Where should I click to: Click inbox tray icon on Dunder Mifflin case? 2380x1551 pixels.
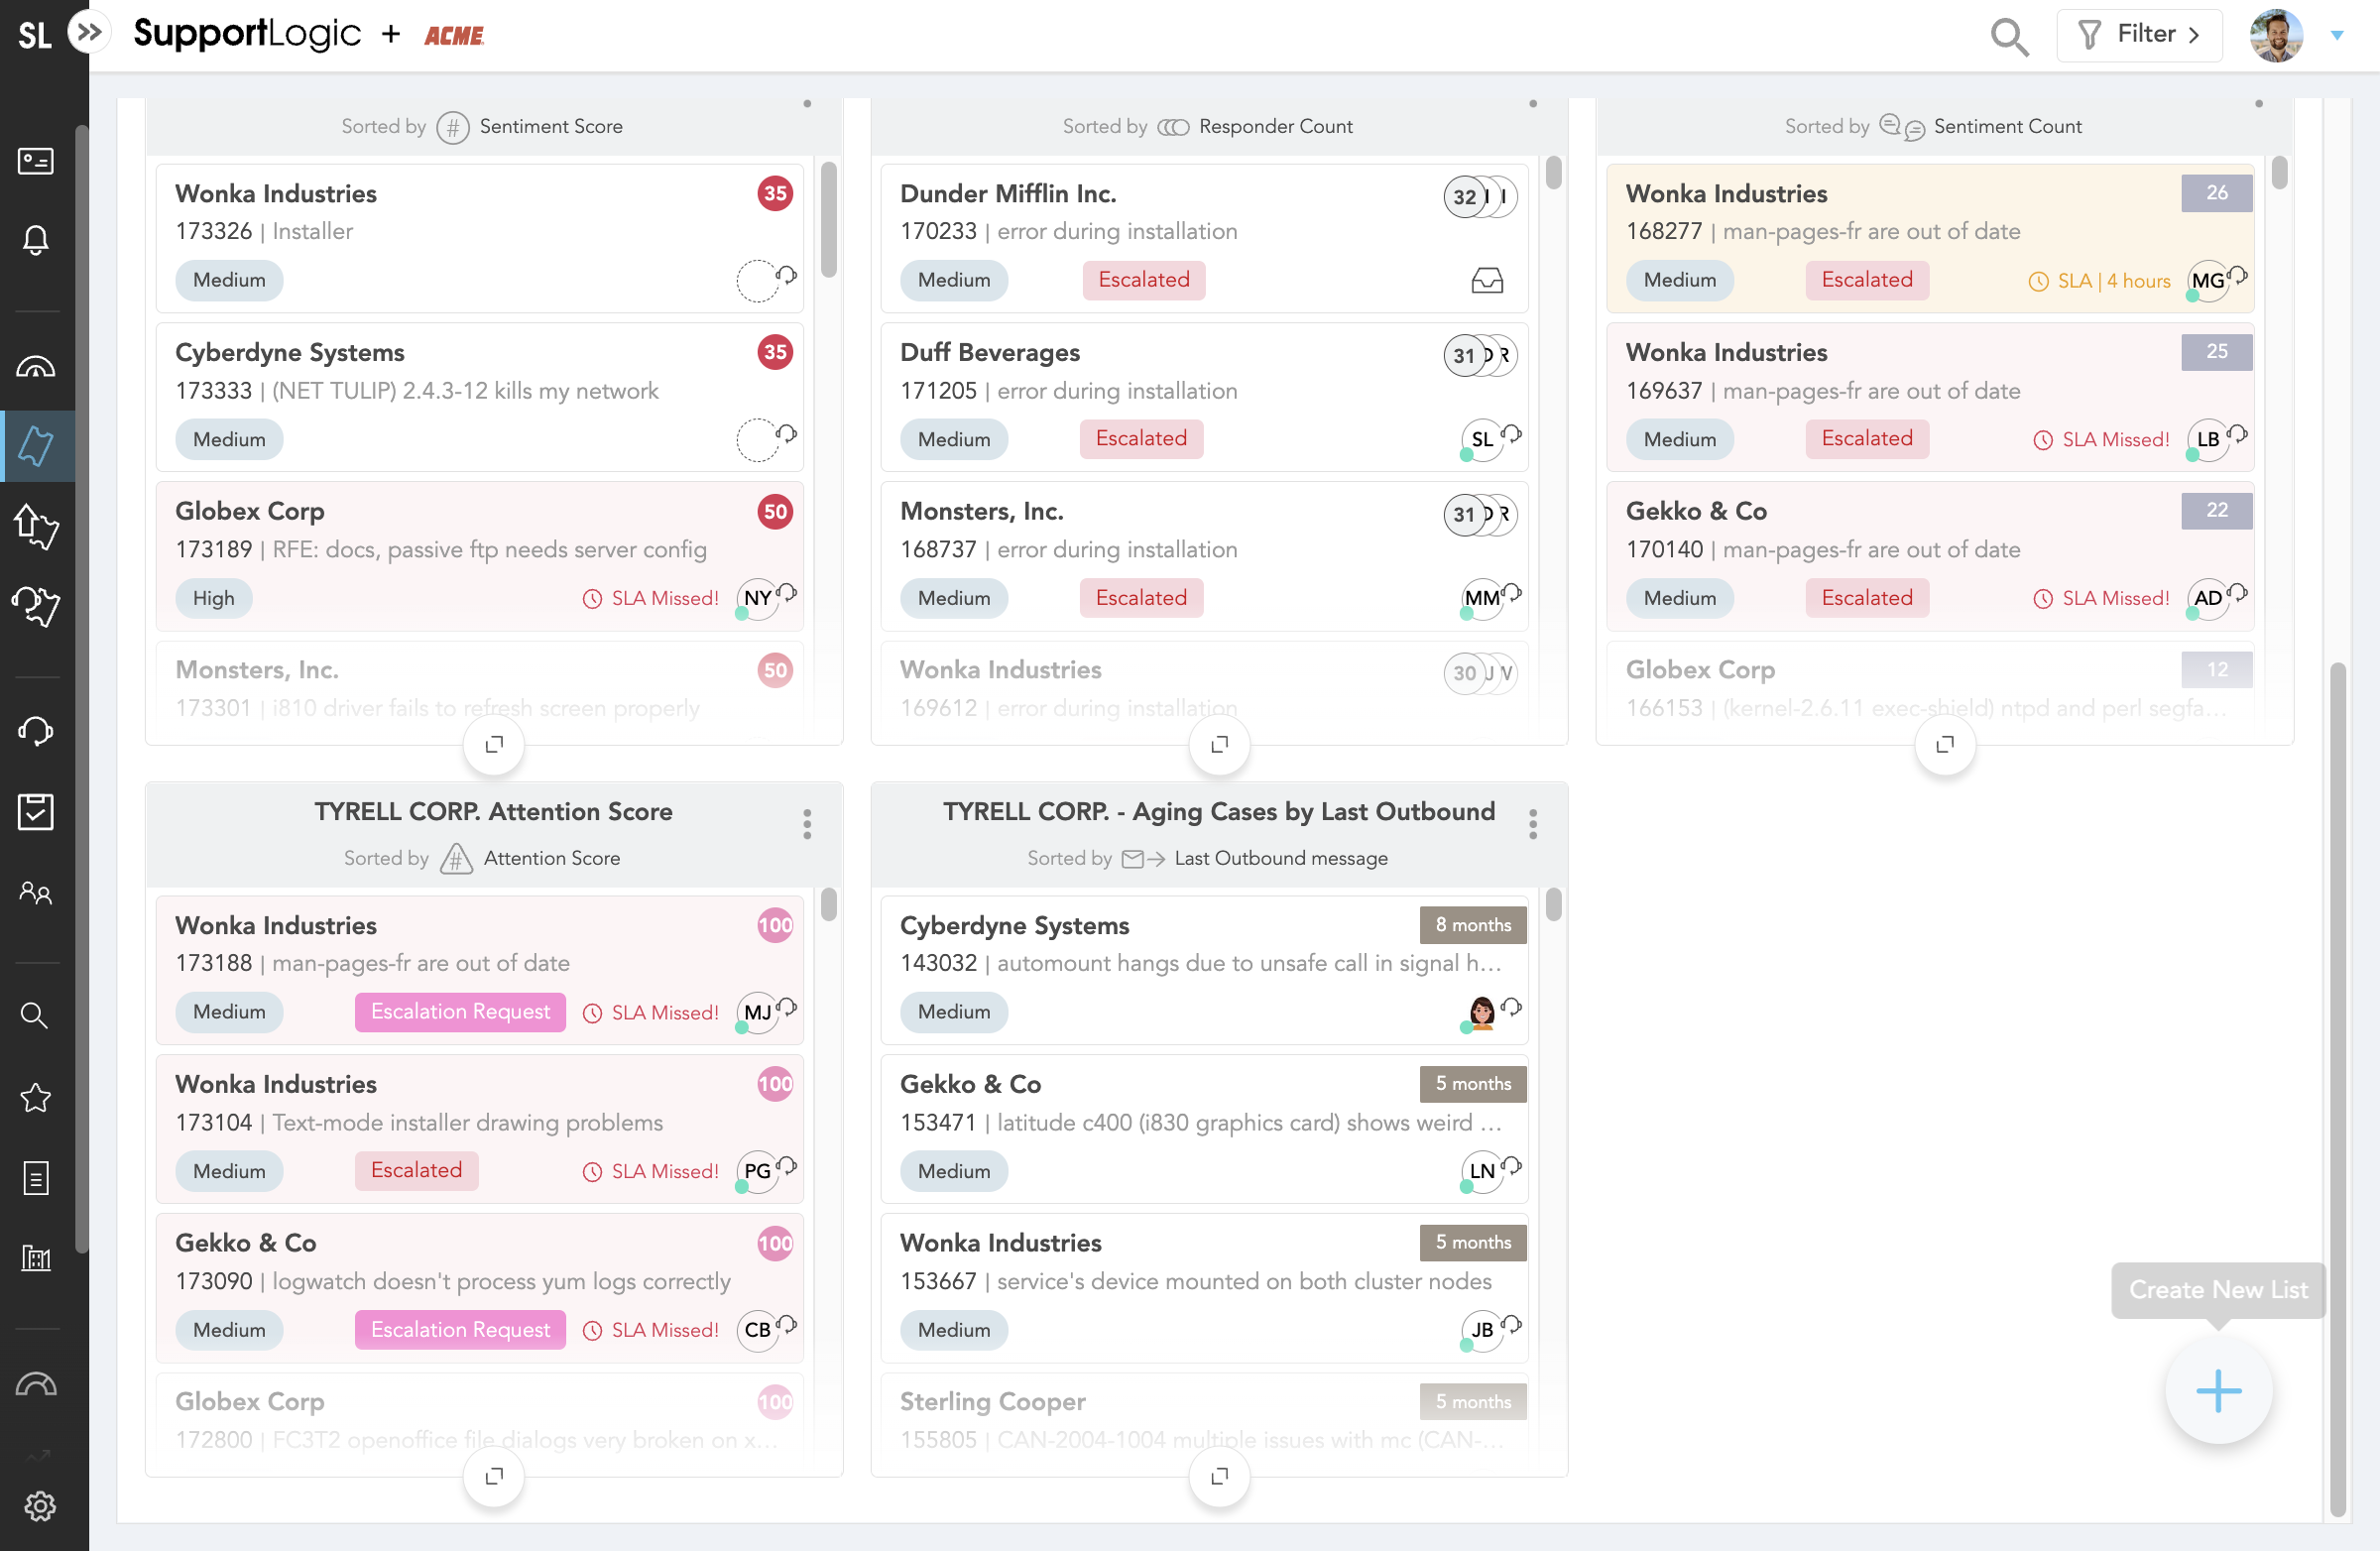point(1487,280)
